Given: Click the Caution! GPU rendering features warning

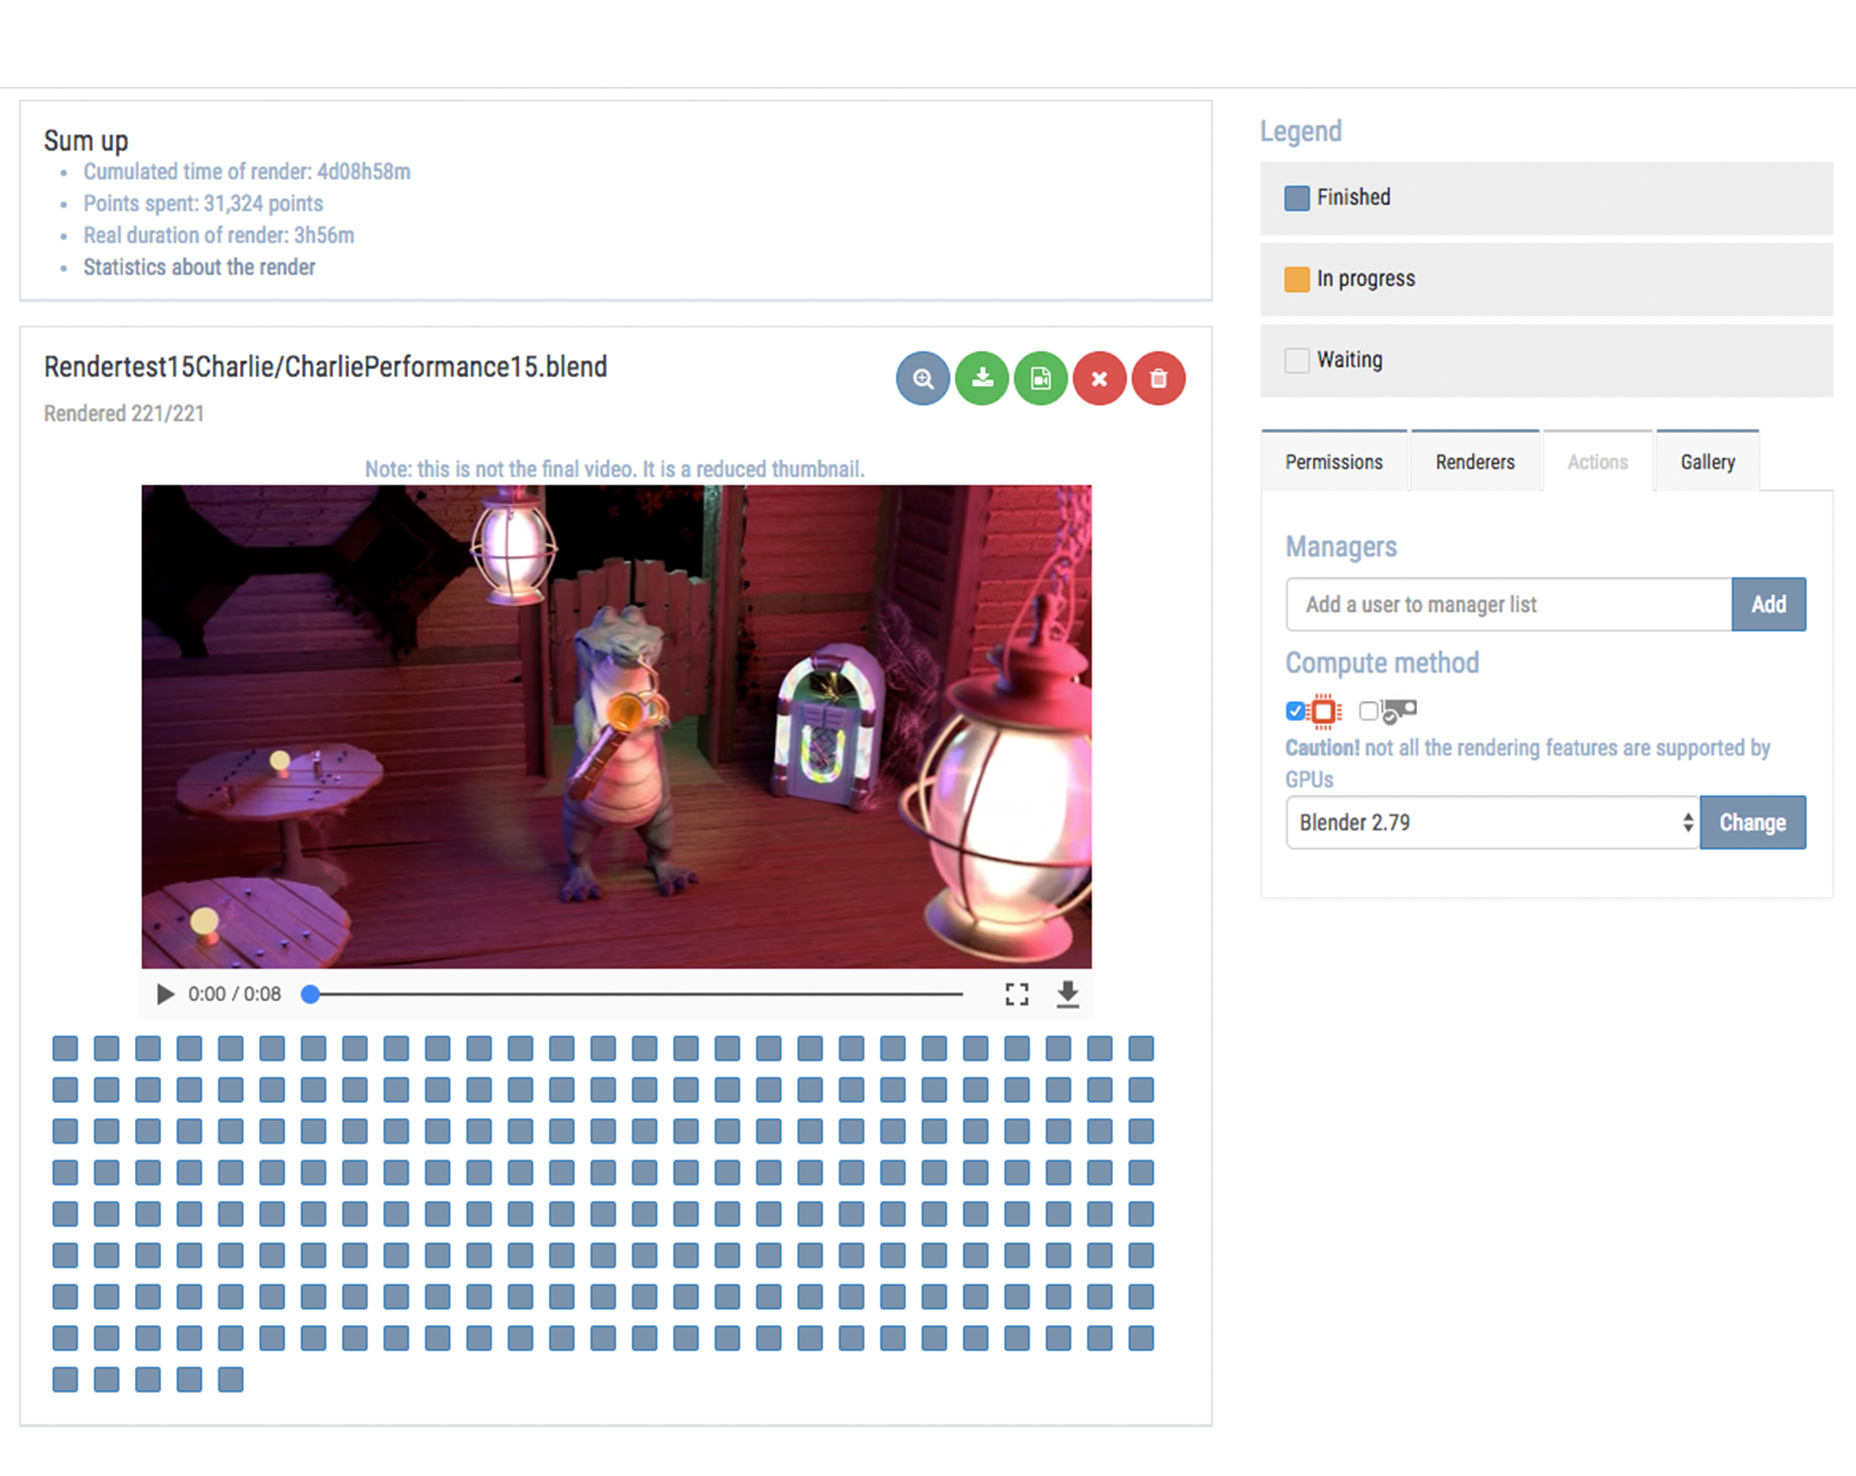Looking at the screenshot, I should [1528, 763].
